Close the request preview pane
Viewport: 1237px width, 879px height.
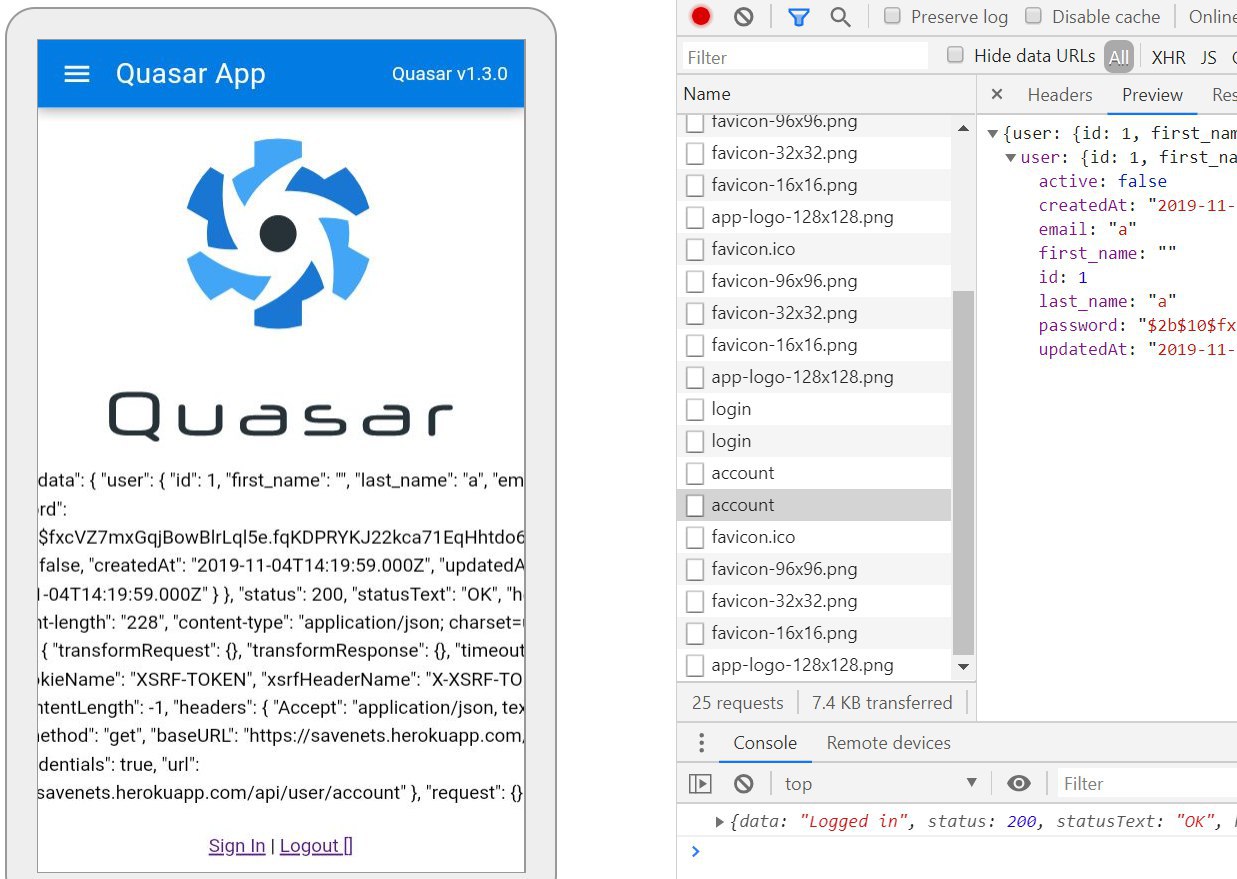[996, 94]
